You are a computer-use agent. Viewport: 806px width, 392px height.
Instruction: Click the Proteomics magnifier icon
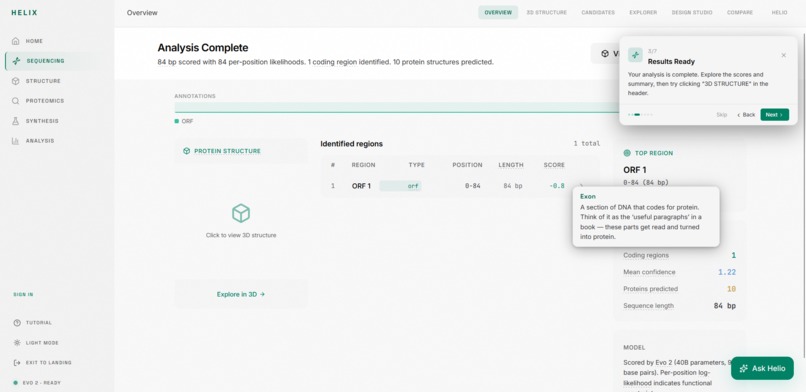pos(15,101)
